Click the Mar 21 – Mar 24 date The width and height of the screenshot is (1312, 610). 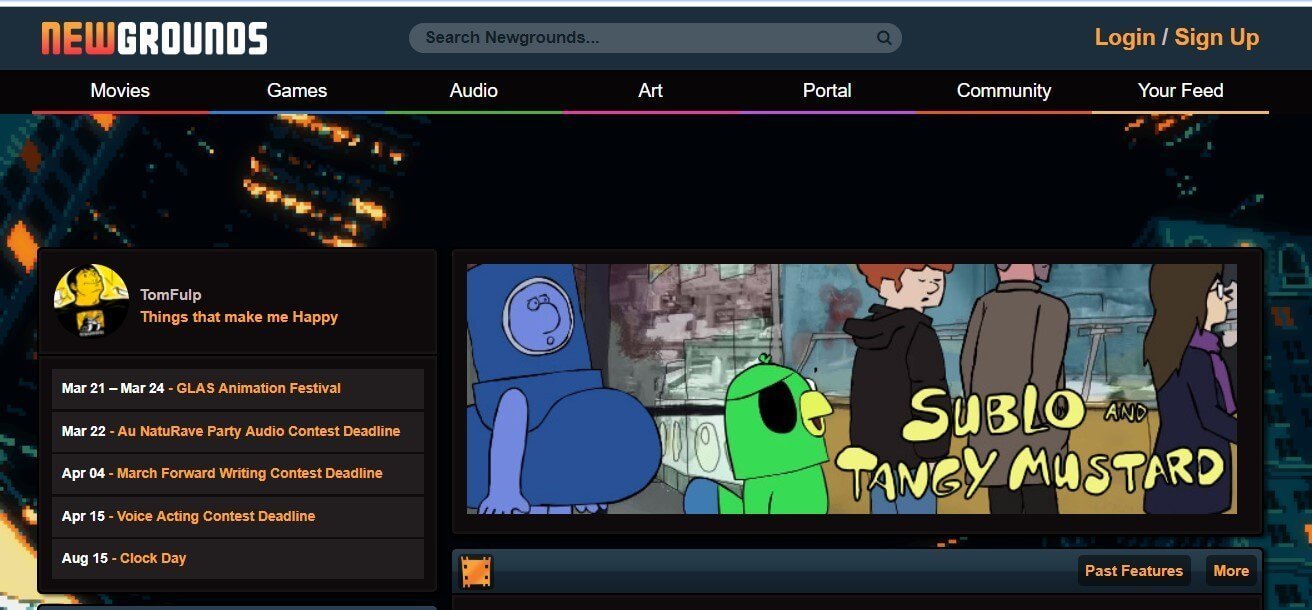[x=113, y=388]
